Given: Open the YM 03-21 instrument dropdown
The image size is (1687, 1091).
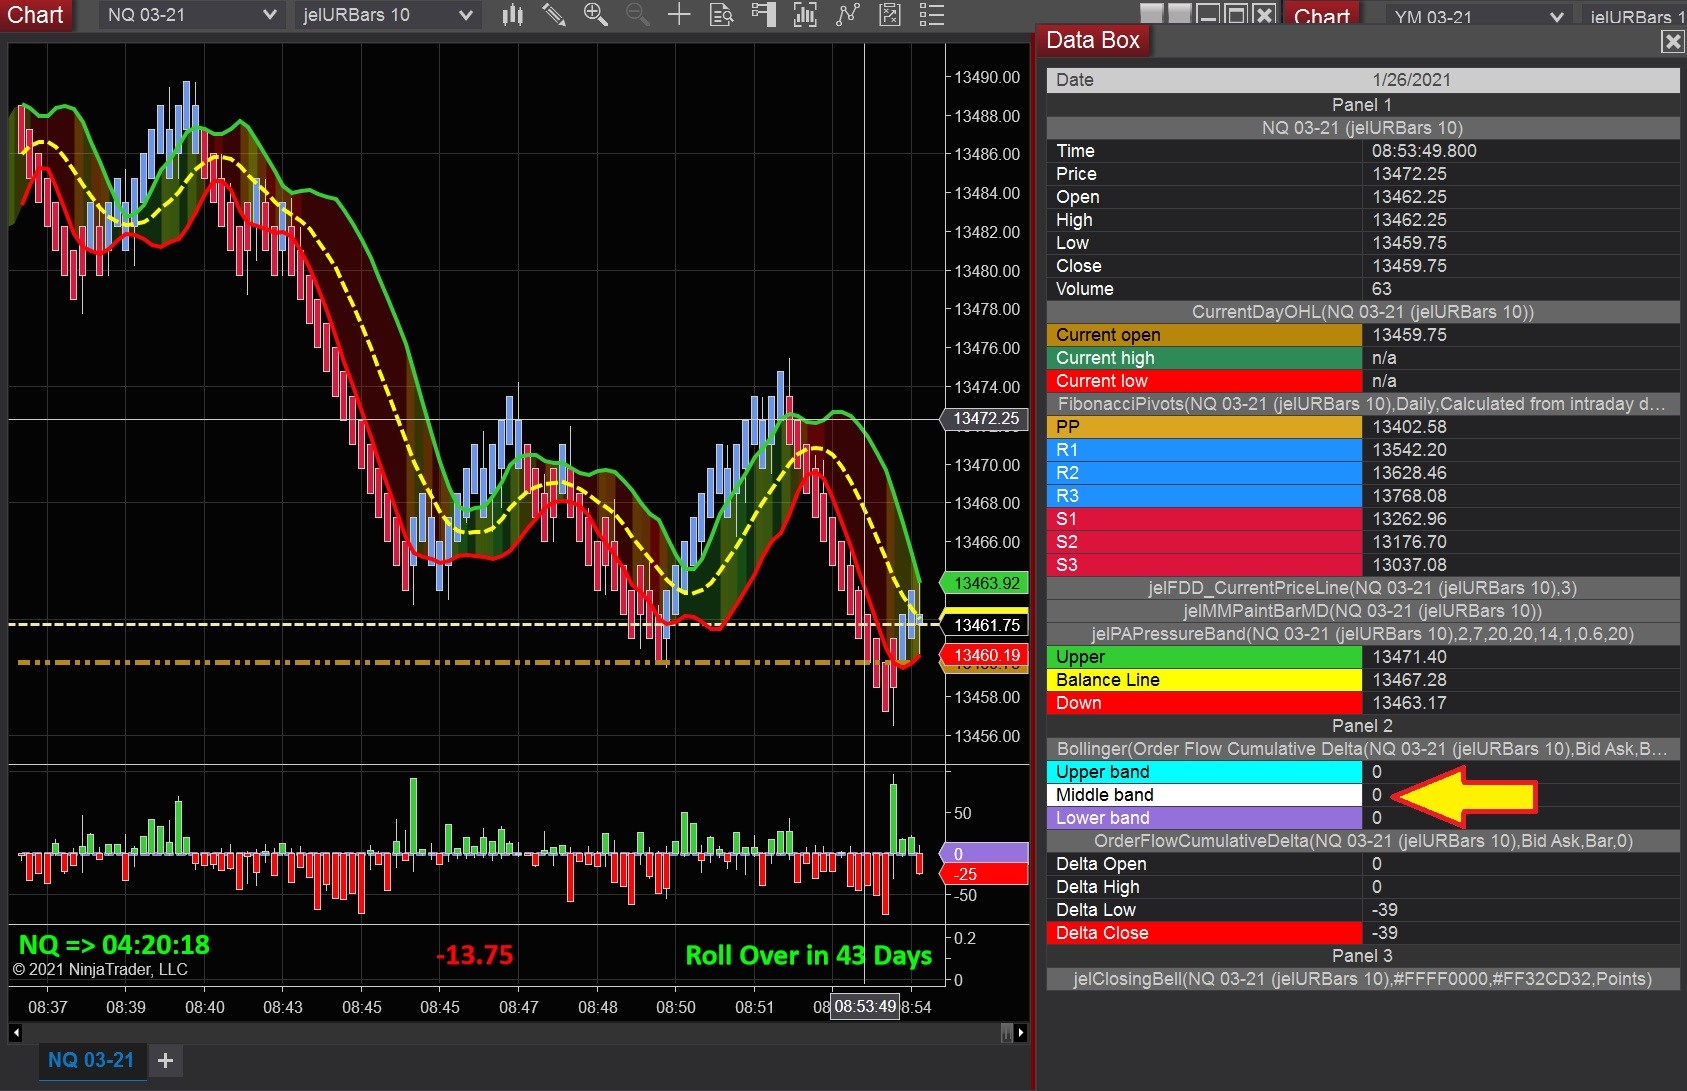Looking at the screenshot, I should coord(1555,17).
